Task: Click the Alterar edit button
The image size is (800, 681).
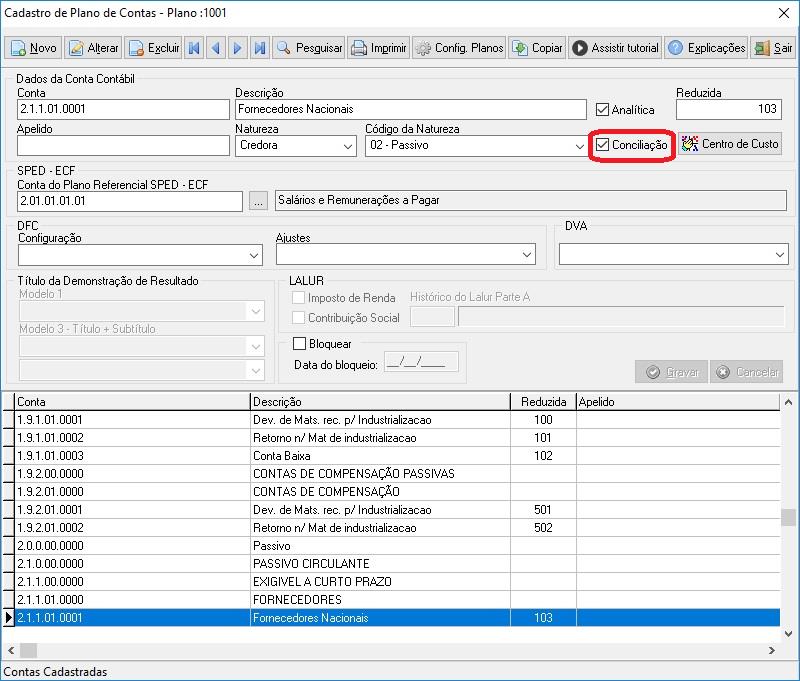Action: coord(93,48)
